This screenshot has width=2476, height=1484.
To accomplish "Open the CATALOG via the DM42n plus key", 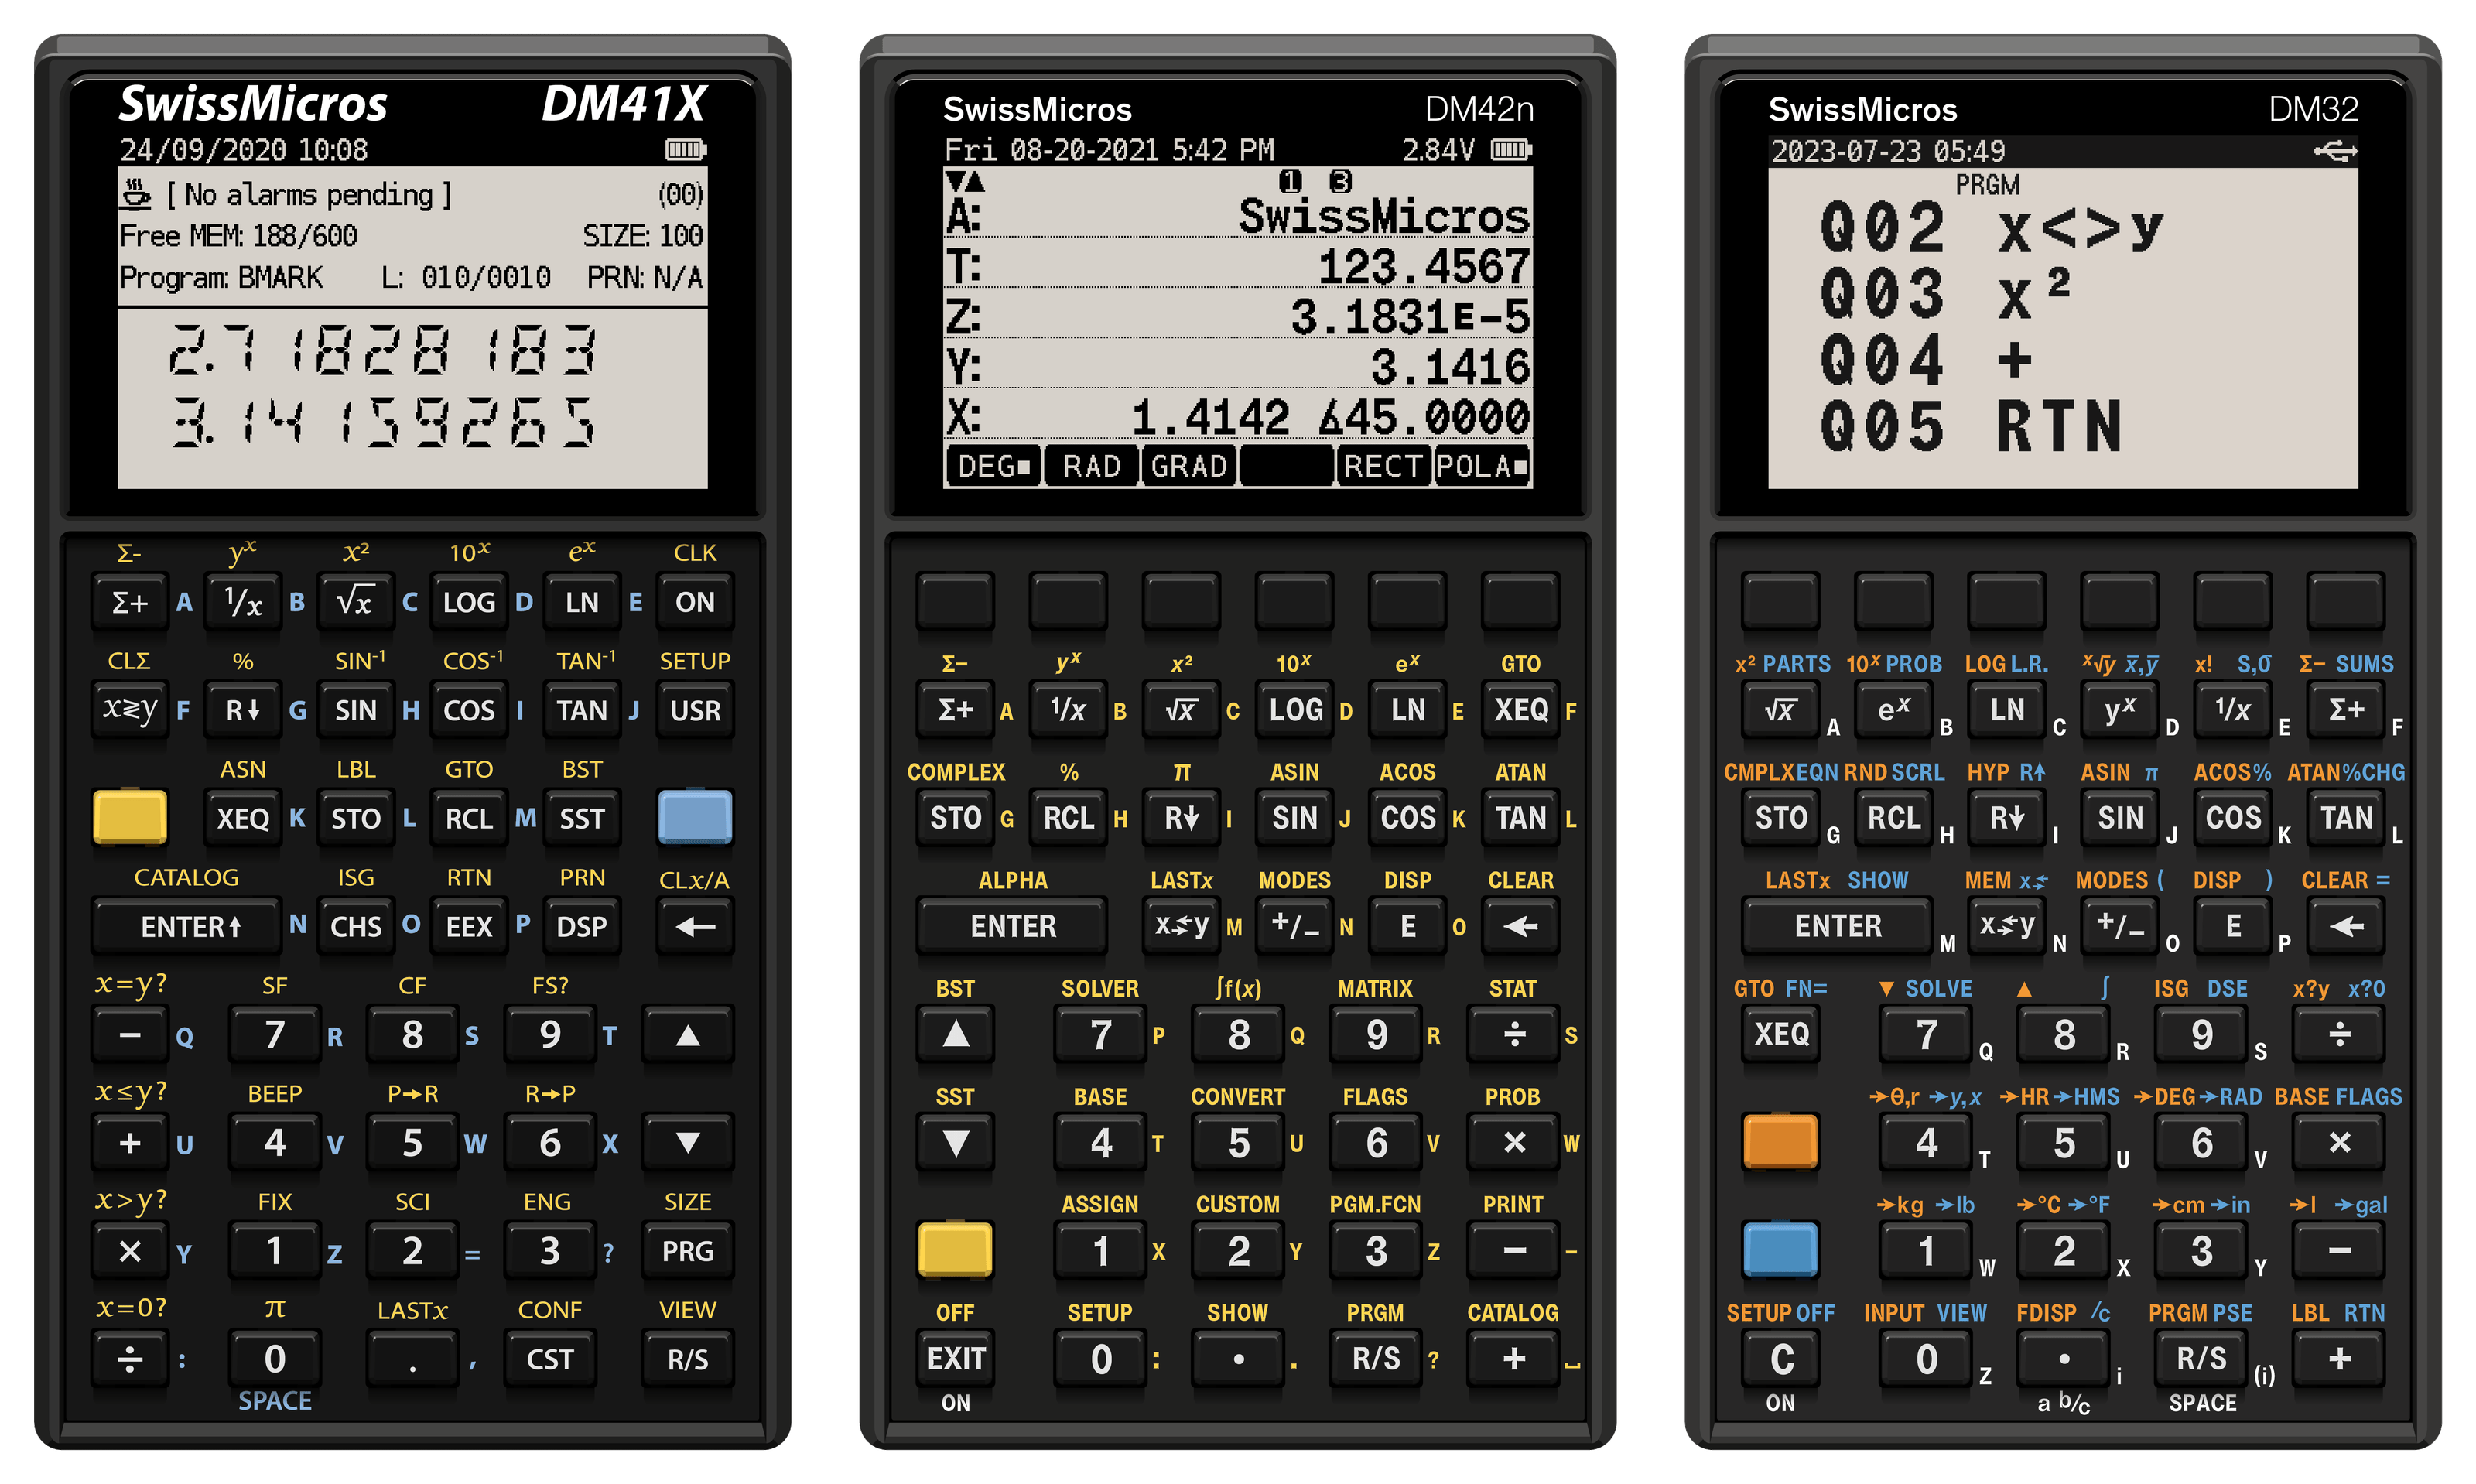I will tap(1513, 1358).
